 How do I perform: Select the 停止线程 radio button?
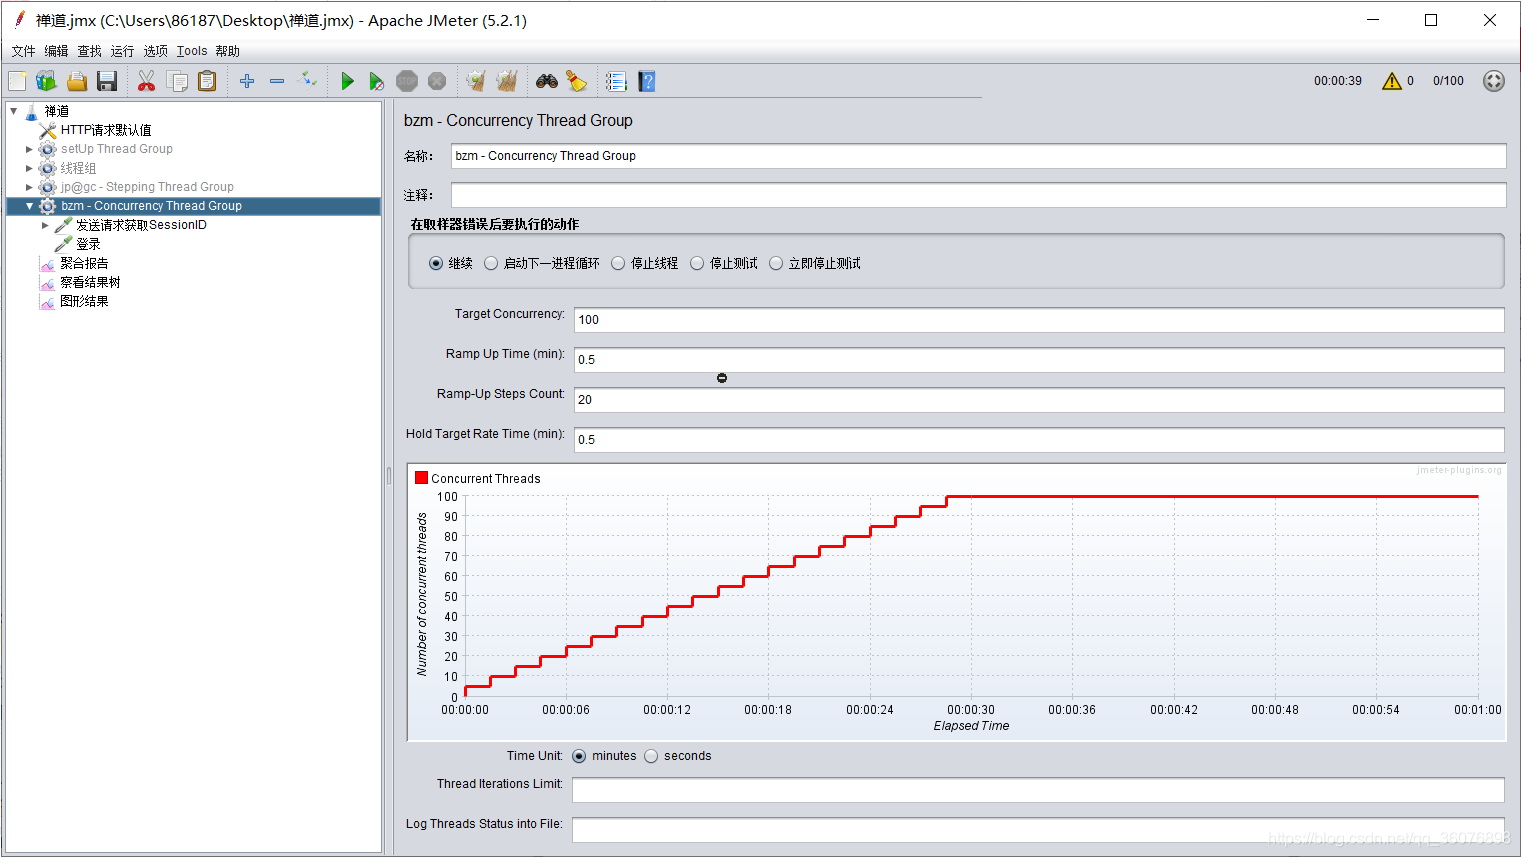(618, 264)
